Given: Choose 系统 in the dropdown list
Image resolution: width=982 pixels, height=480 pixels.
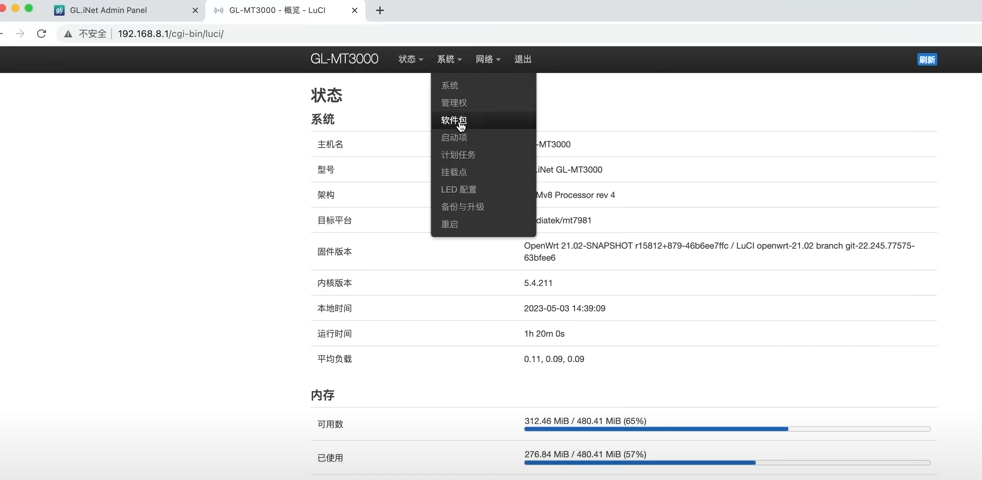Looking at the screenshot, I should tap(483, 86).
